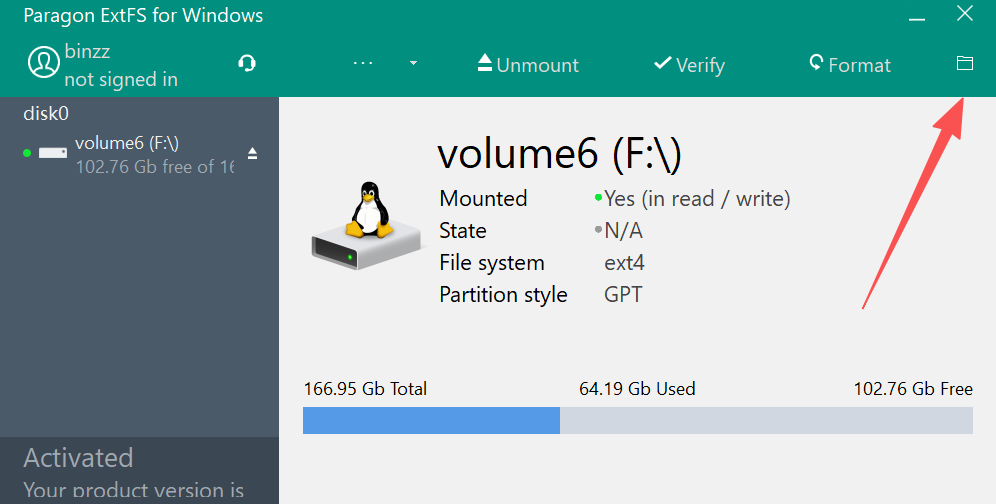Click the blue used-space portion of bar

point(431,421)
